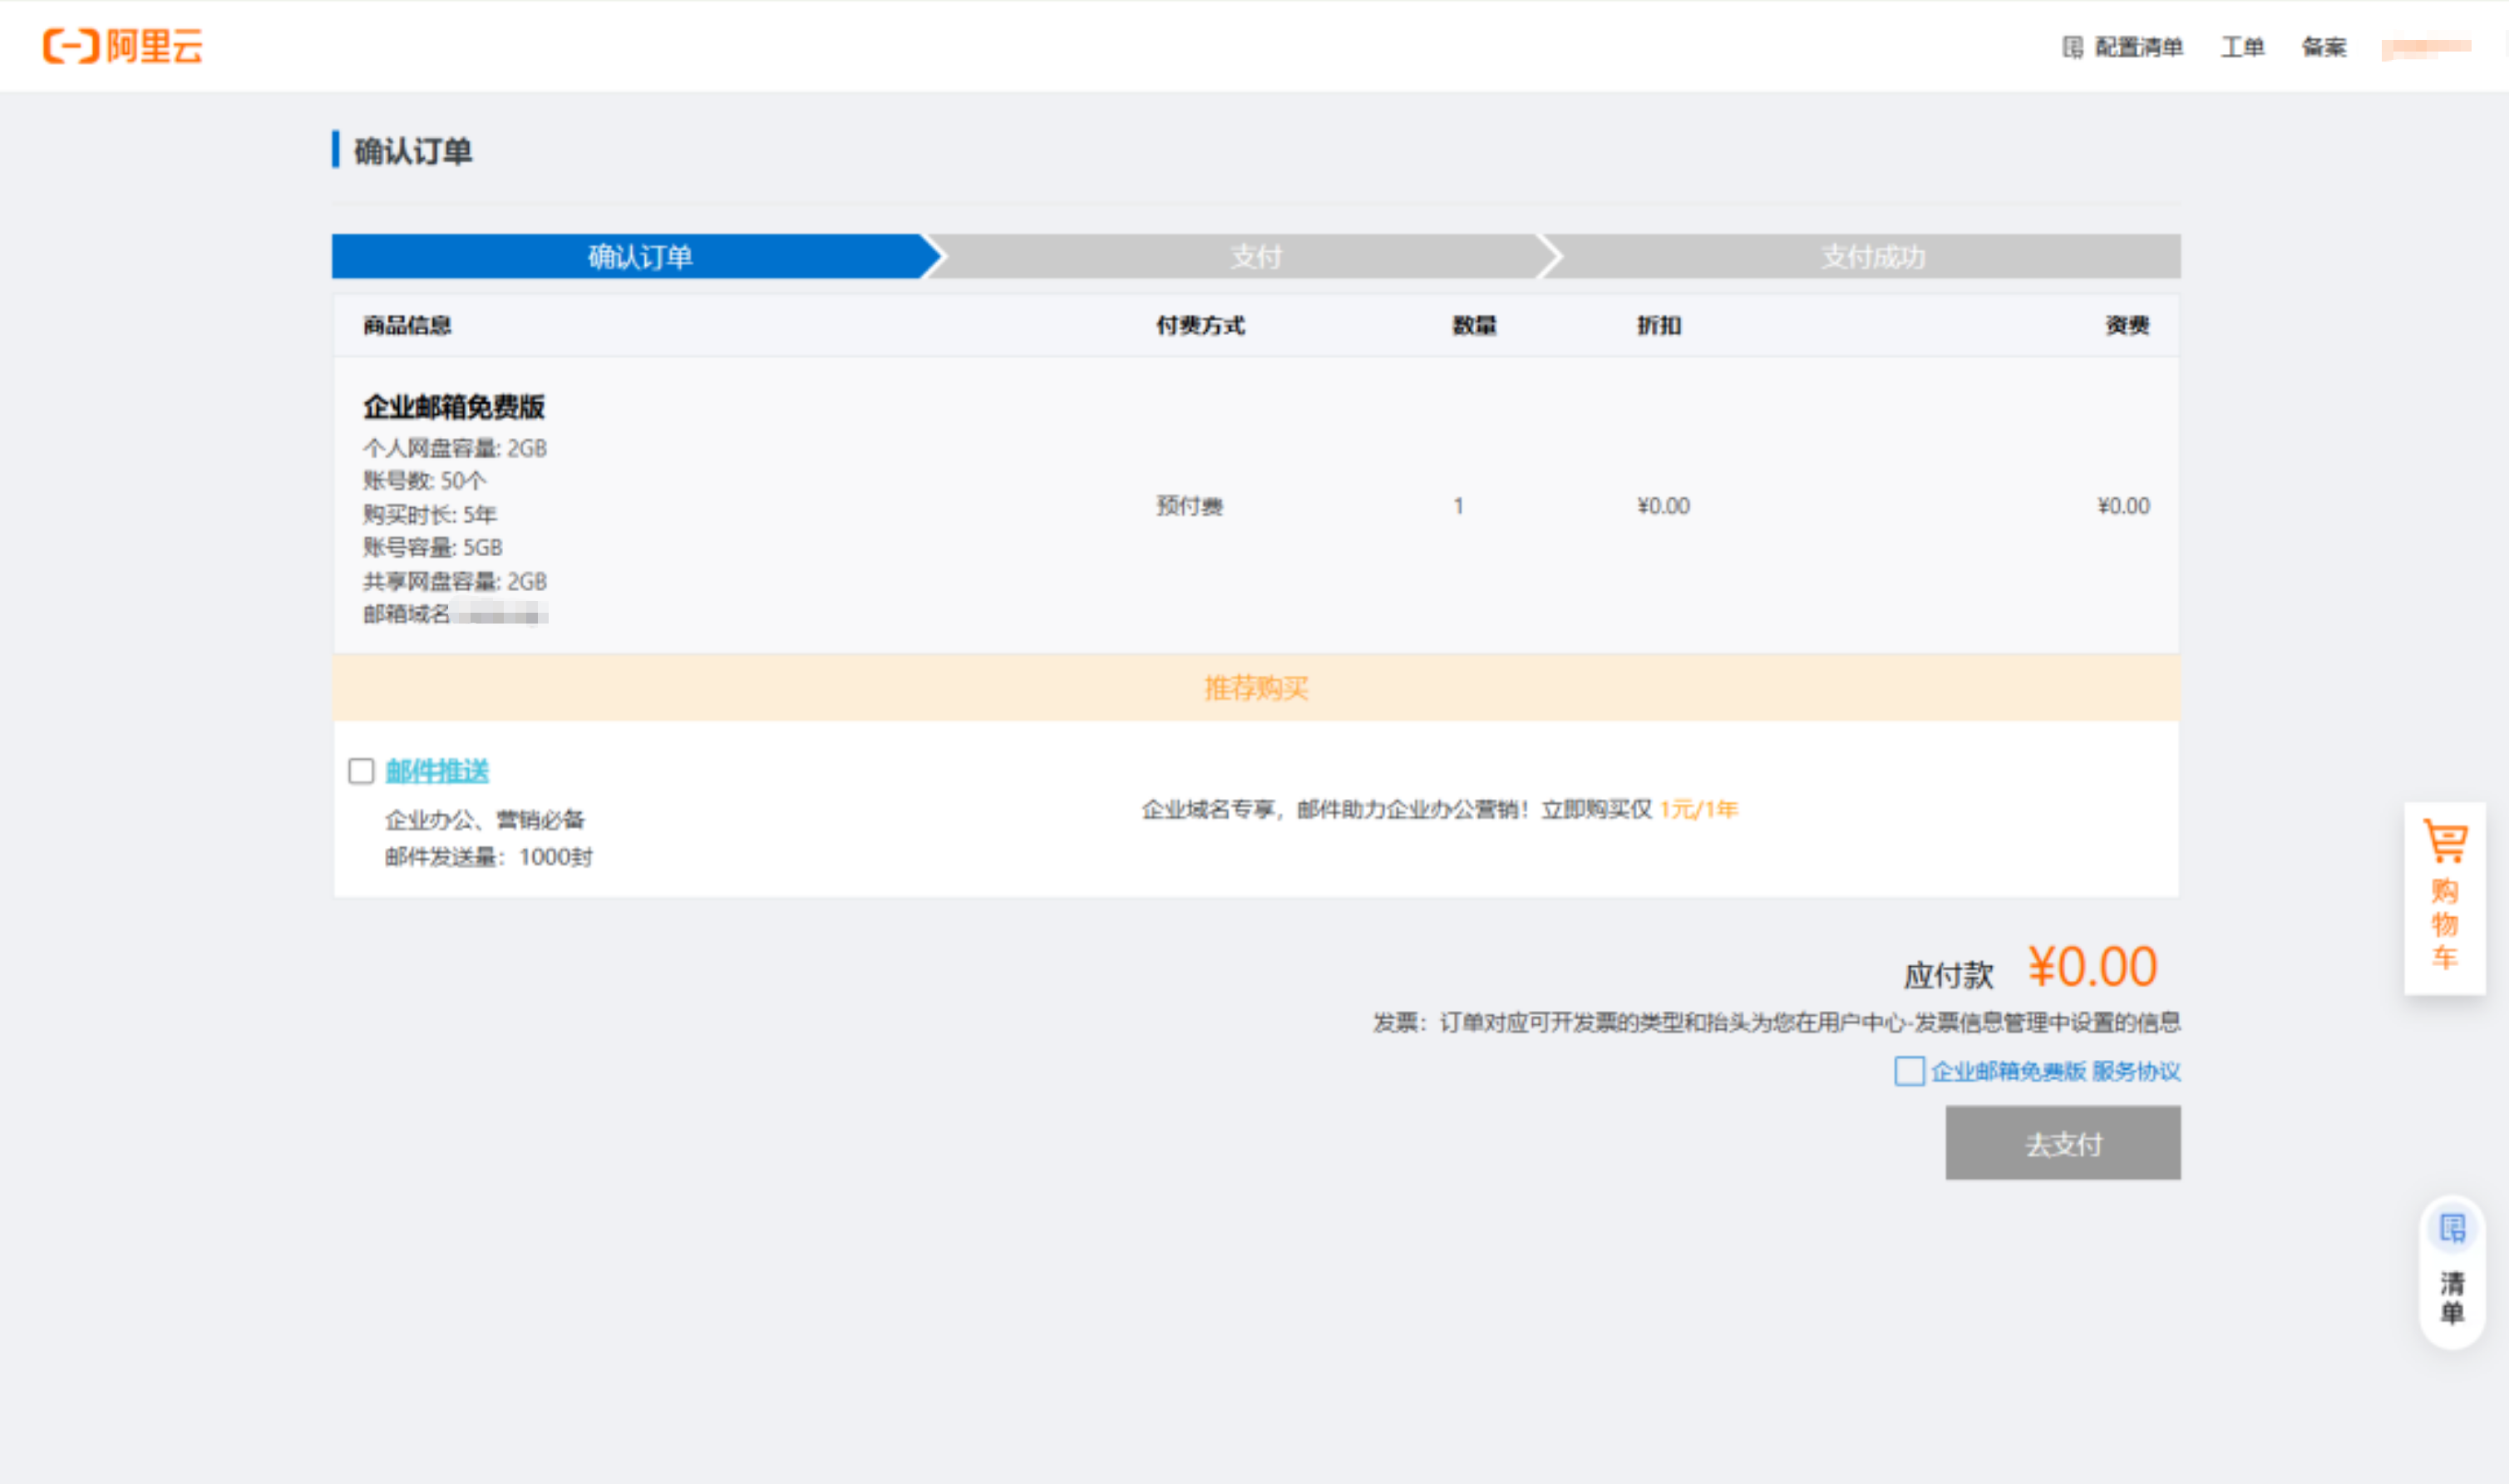This screenshot has width=2509, height=1484.
Task: Click the 付费方式 column header
Action: tap(1200, 325)
